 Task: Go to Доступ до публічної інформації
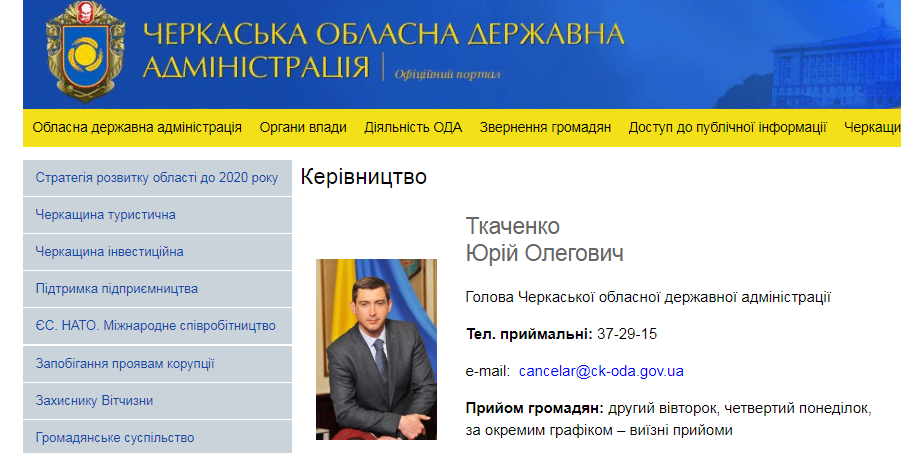tap(727, 127)
